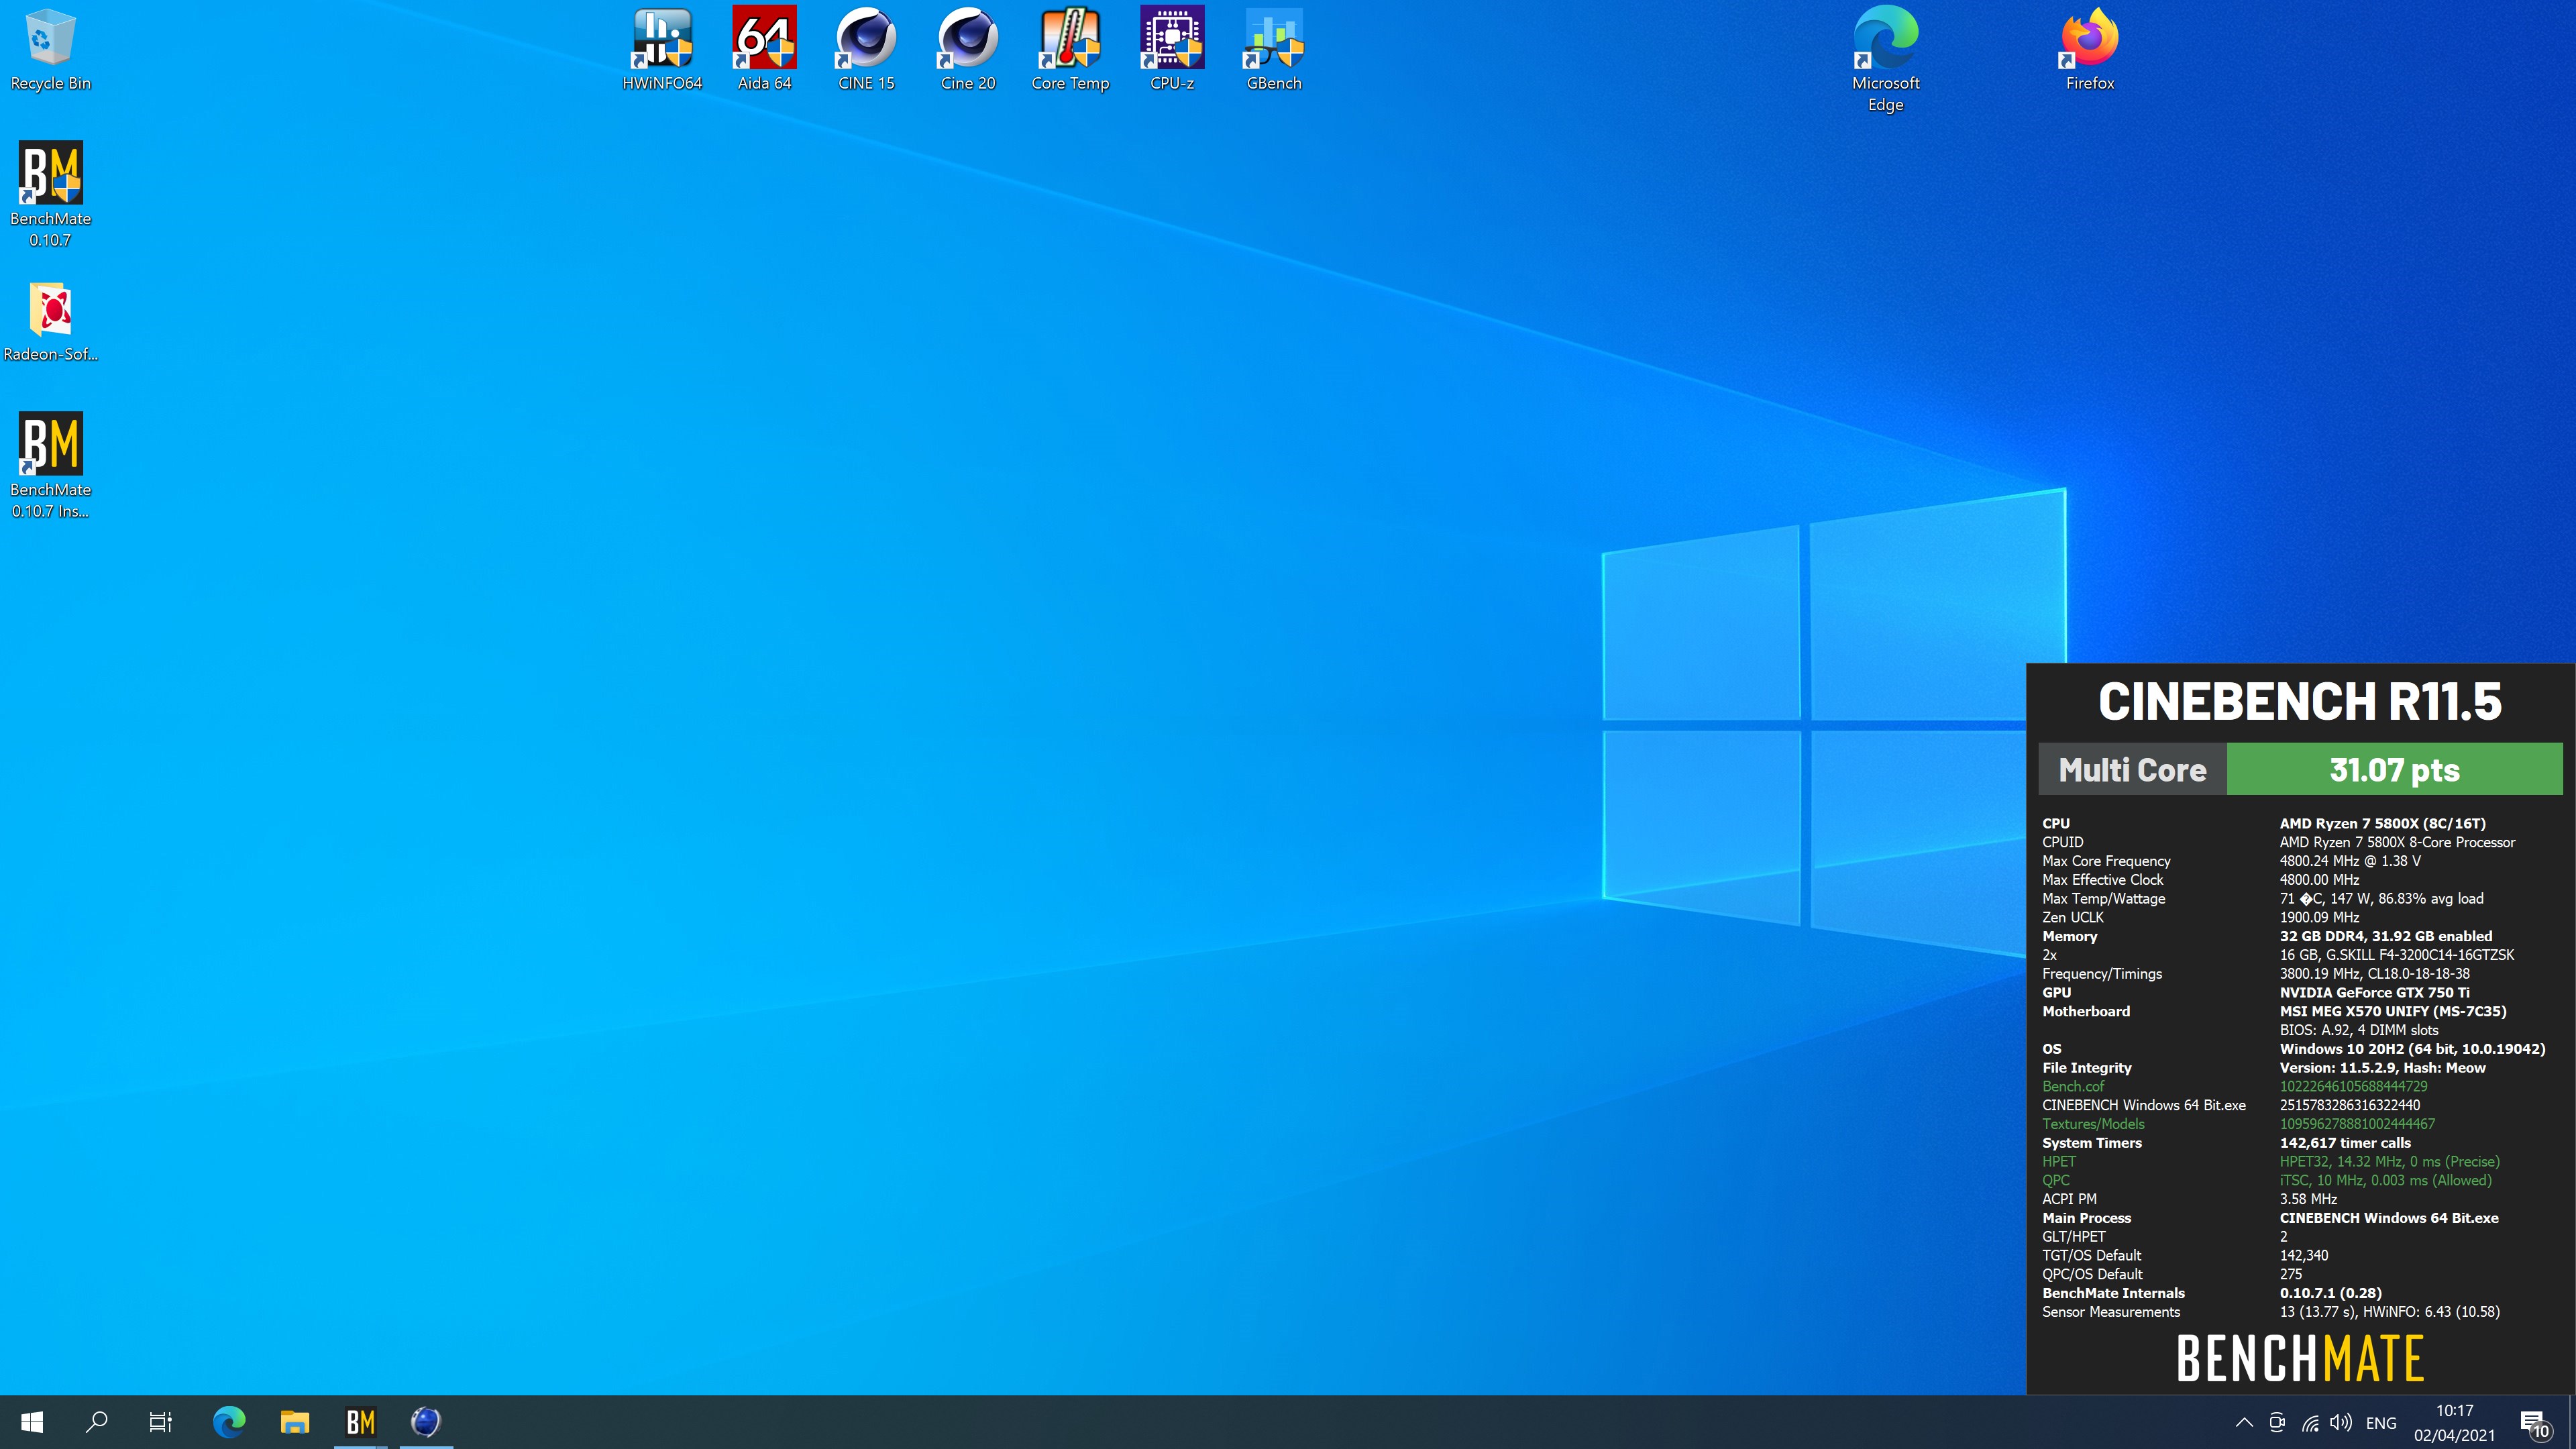Screen dimensions: 2576x1449
Task: Open the network Wi-Fi tray icon
Action: click(2310, 1422)
